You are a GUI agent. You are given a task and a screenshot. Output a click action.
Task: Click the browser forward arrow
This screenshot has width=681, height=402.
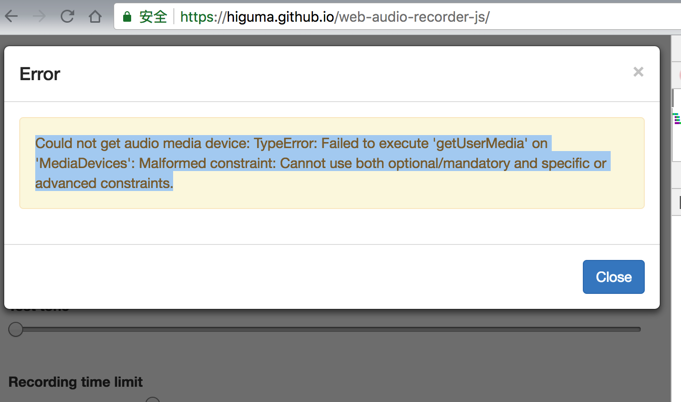coord(41,17)
